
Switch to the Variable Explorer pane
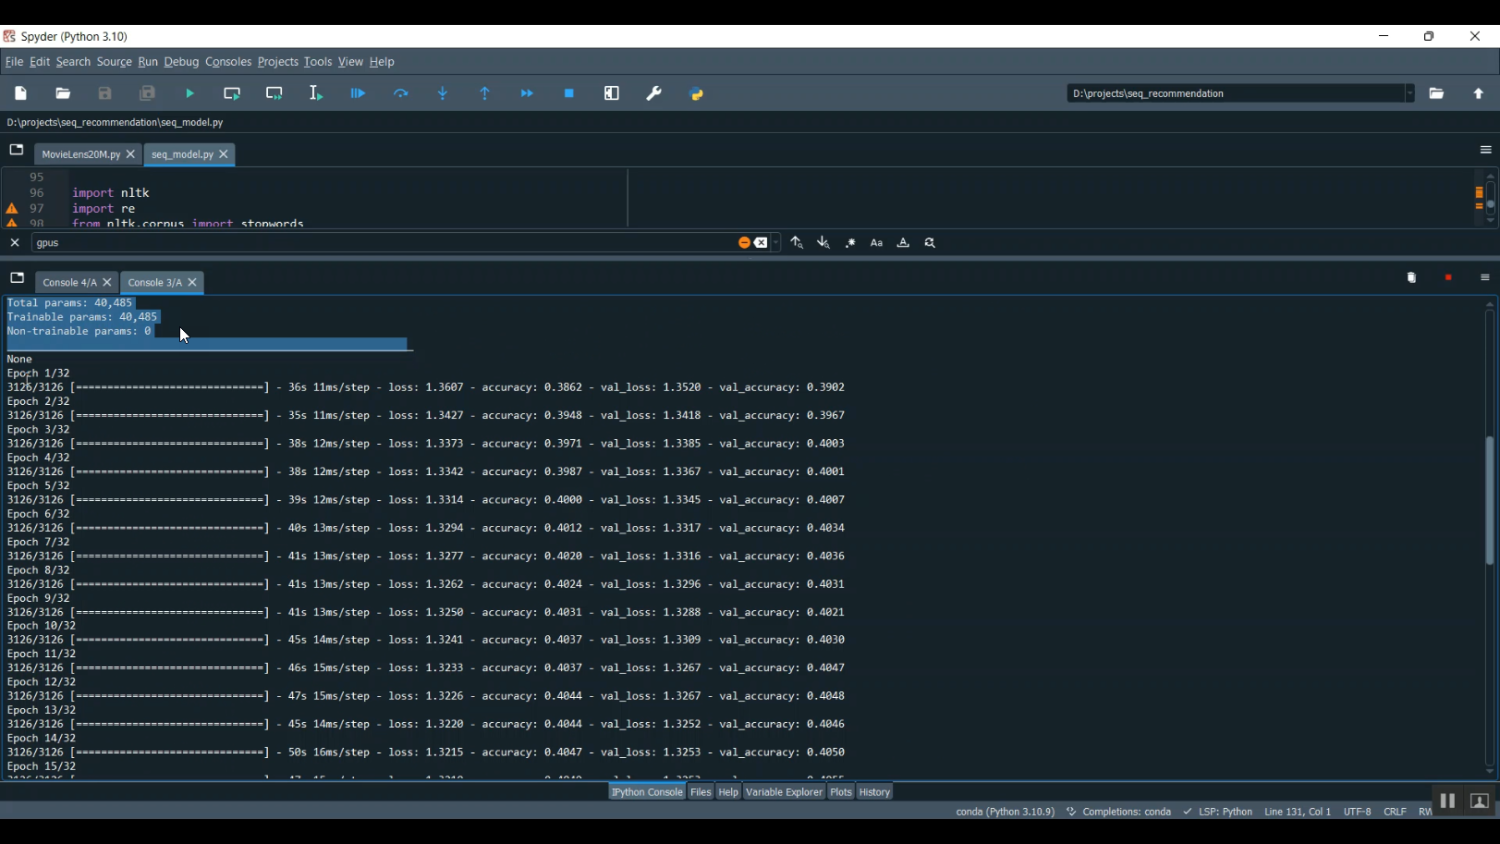coord(784,792)
